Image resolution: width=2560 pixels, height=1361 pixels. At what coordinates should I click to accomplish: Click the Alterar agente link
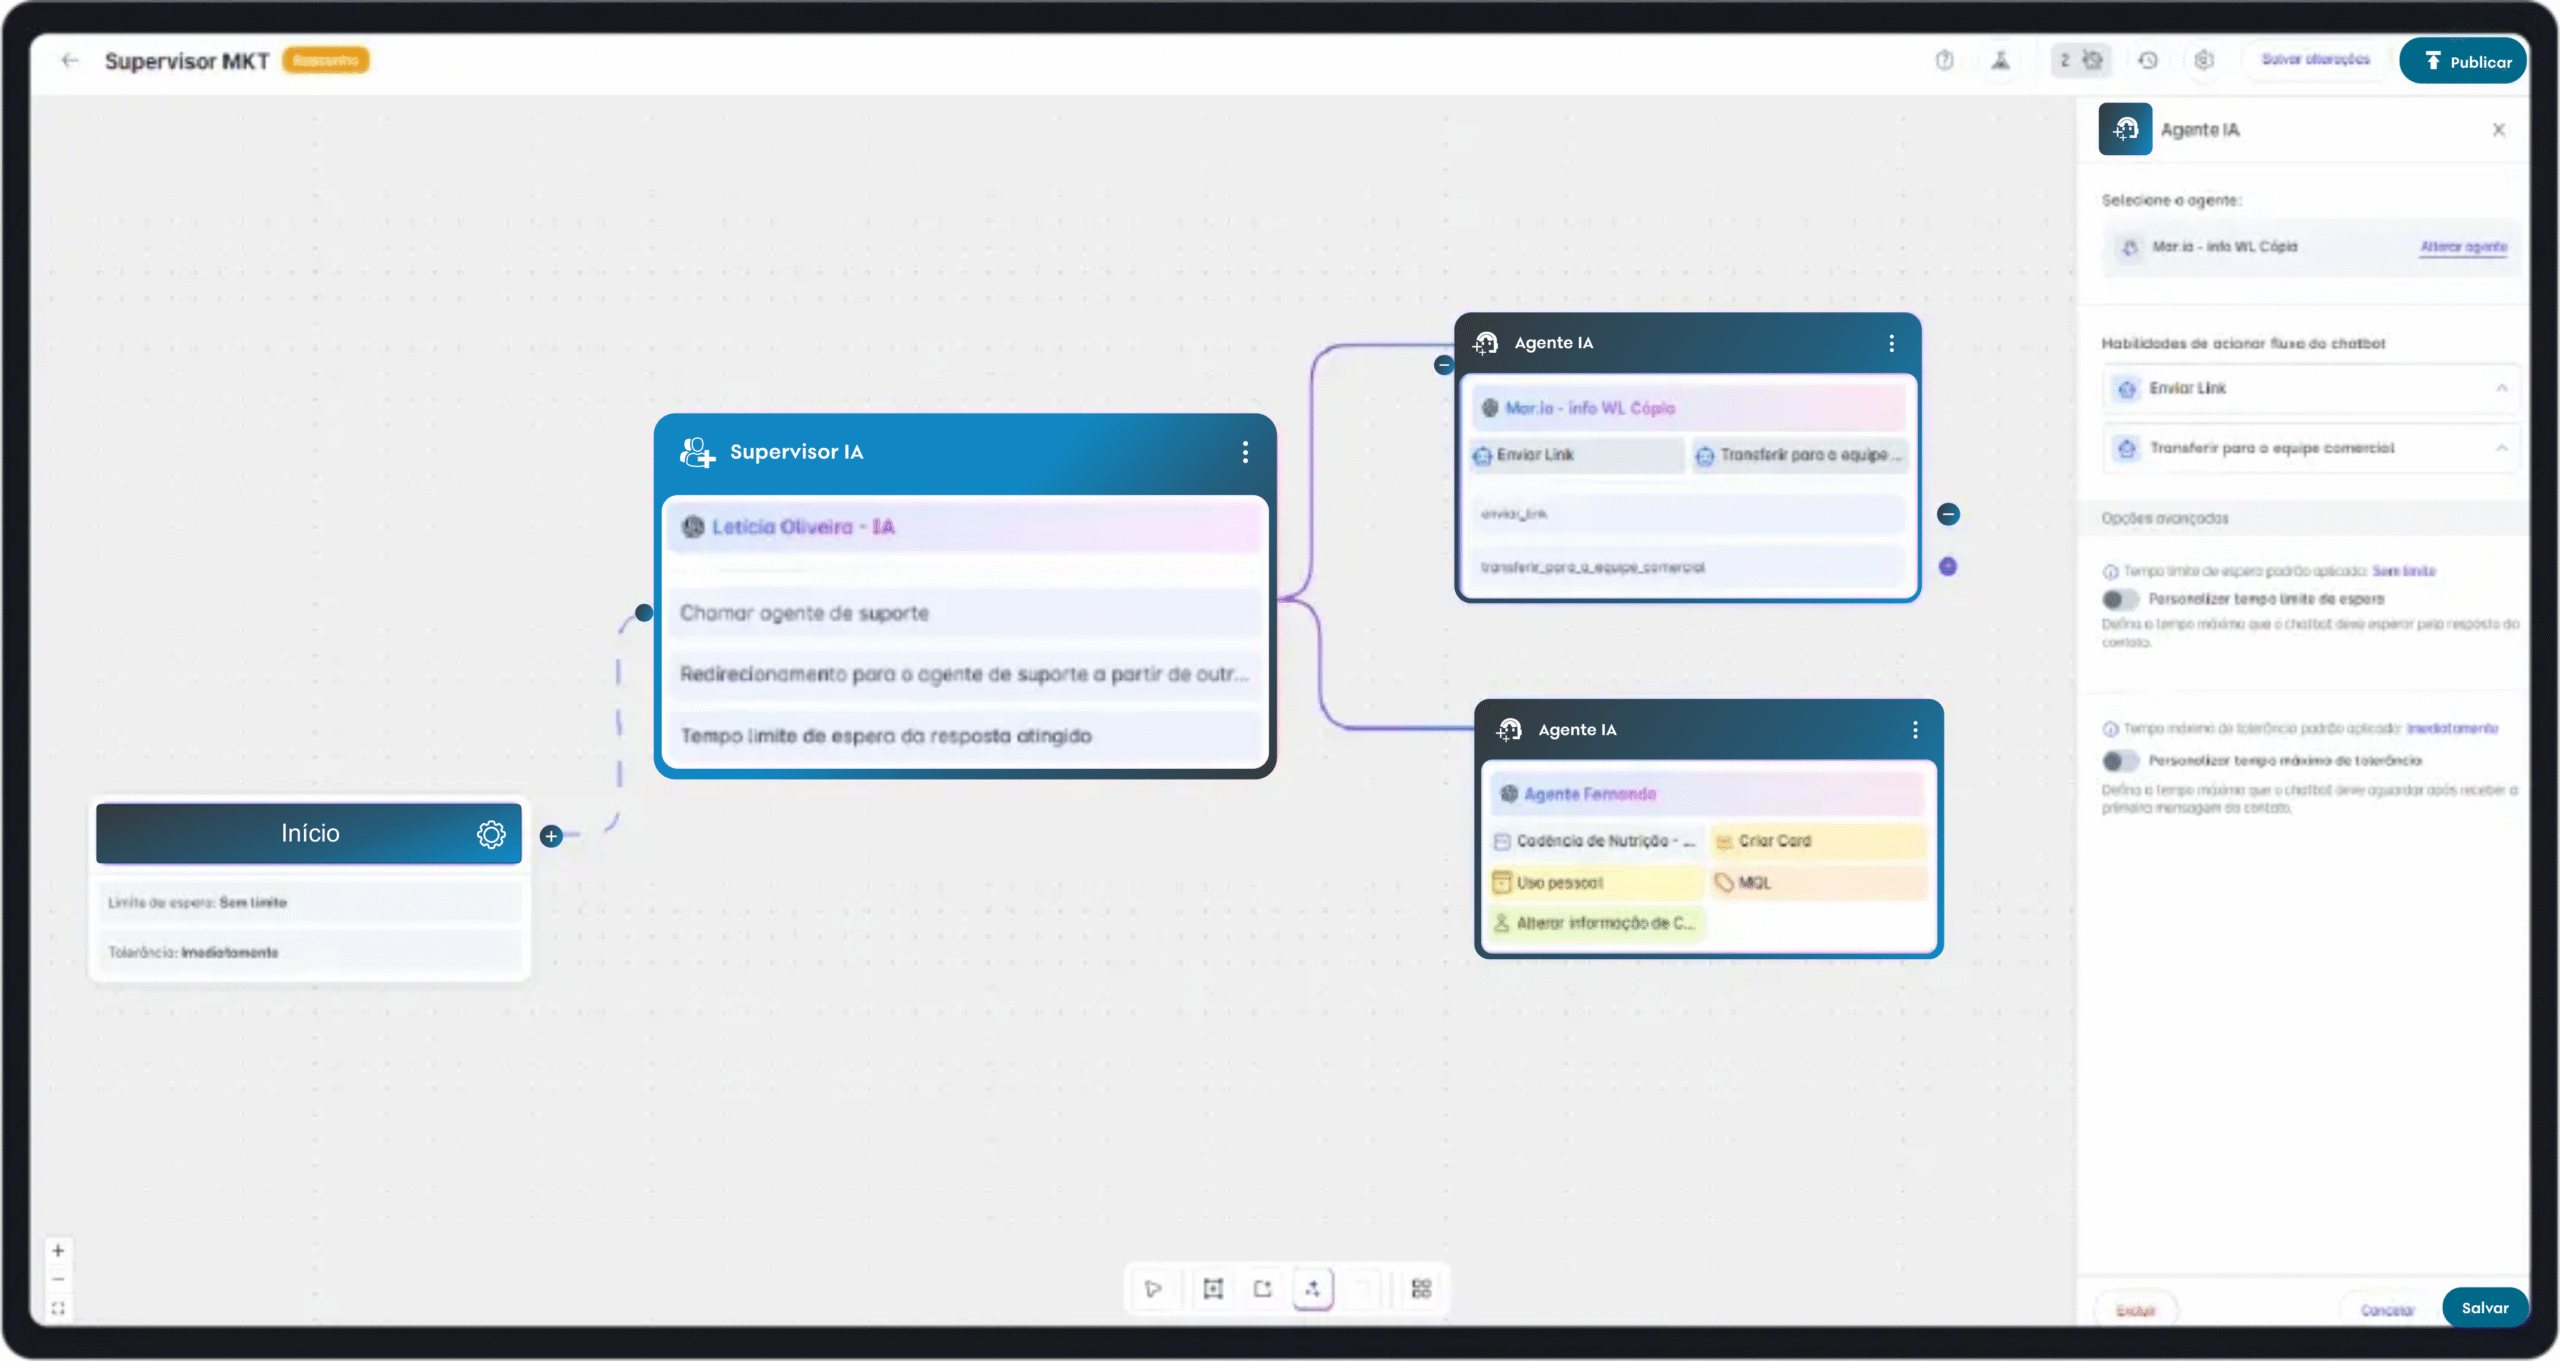[2463, 247]
